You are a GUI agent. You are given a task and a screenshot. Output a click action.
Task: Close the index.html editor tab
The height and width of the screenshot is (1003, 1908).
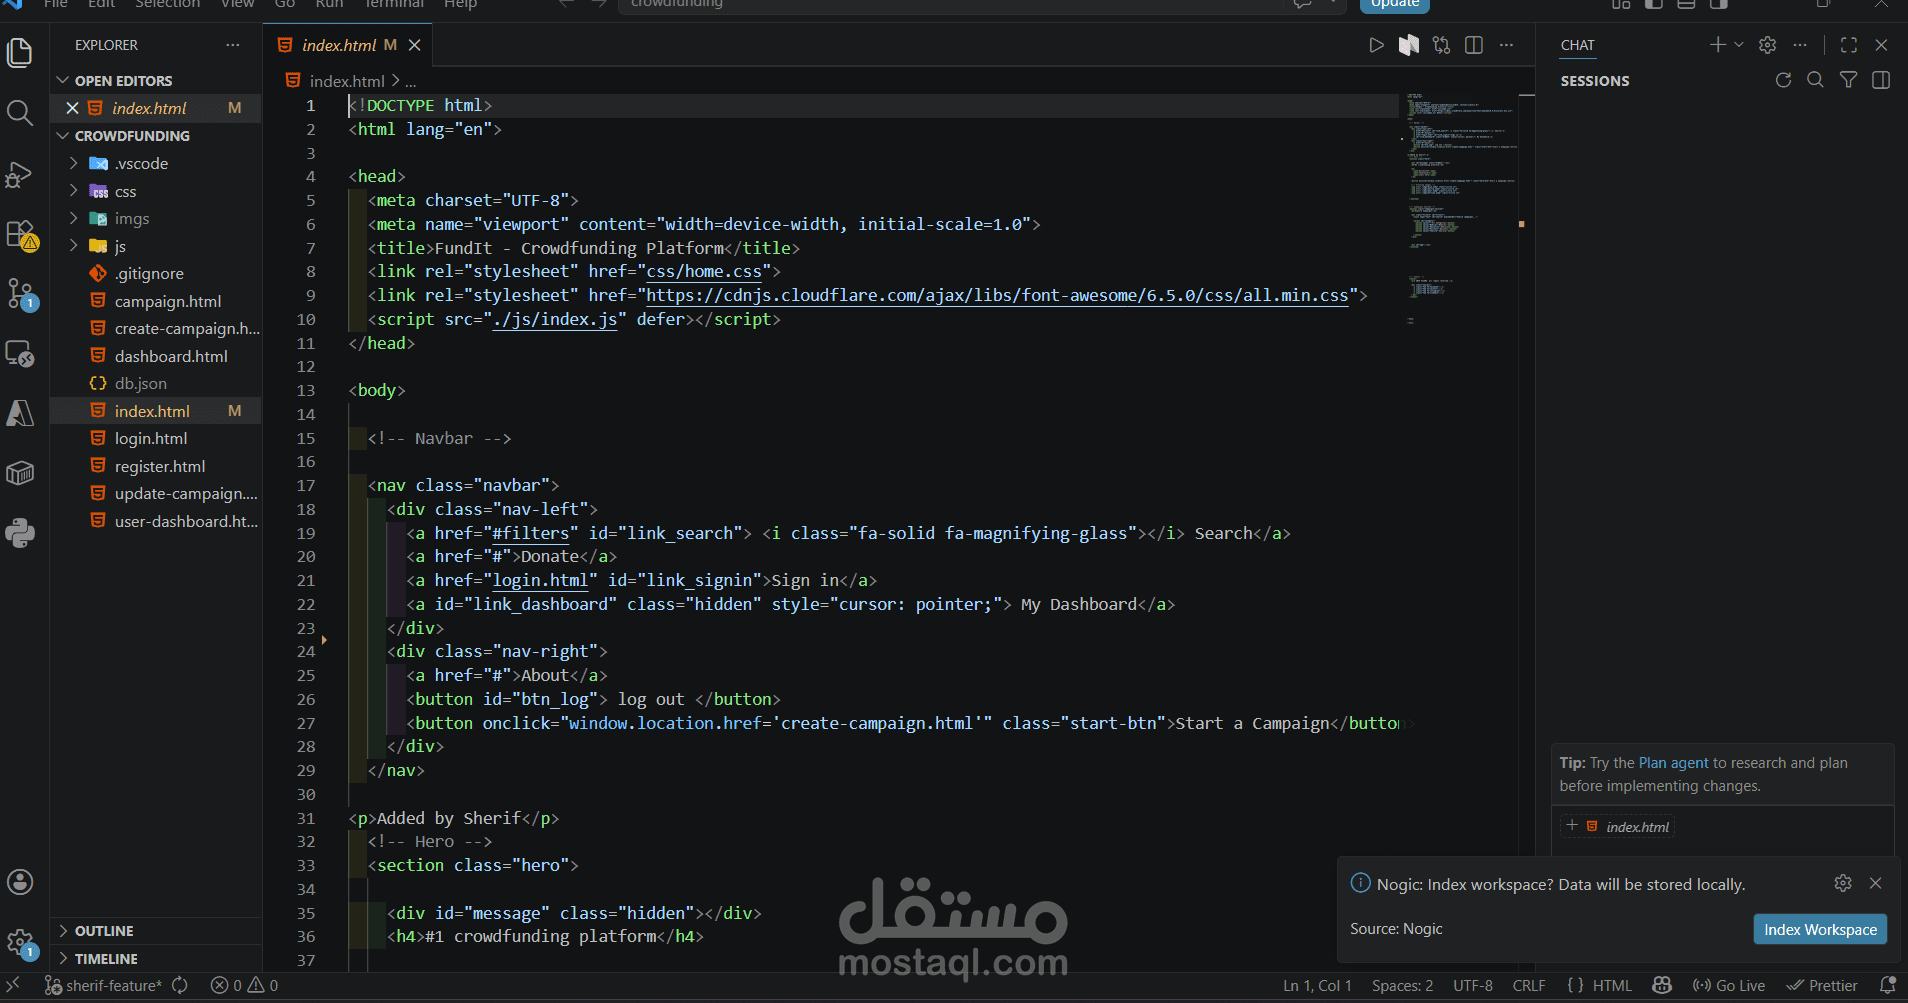414,45
